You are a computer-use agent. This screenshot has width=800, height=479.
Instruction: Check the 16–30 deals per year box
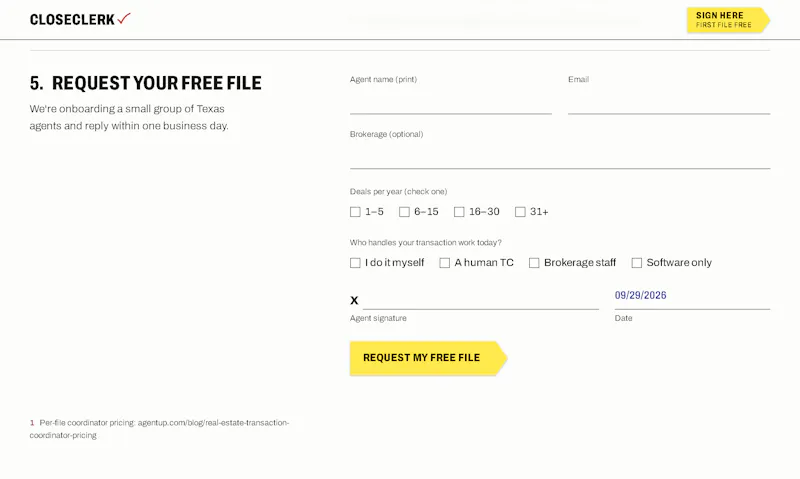click(459, 212)
